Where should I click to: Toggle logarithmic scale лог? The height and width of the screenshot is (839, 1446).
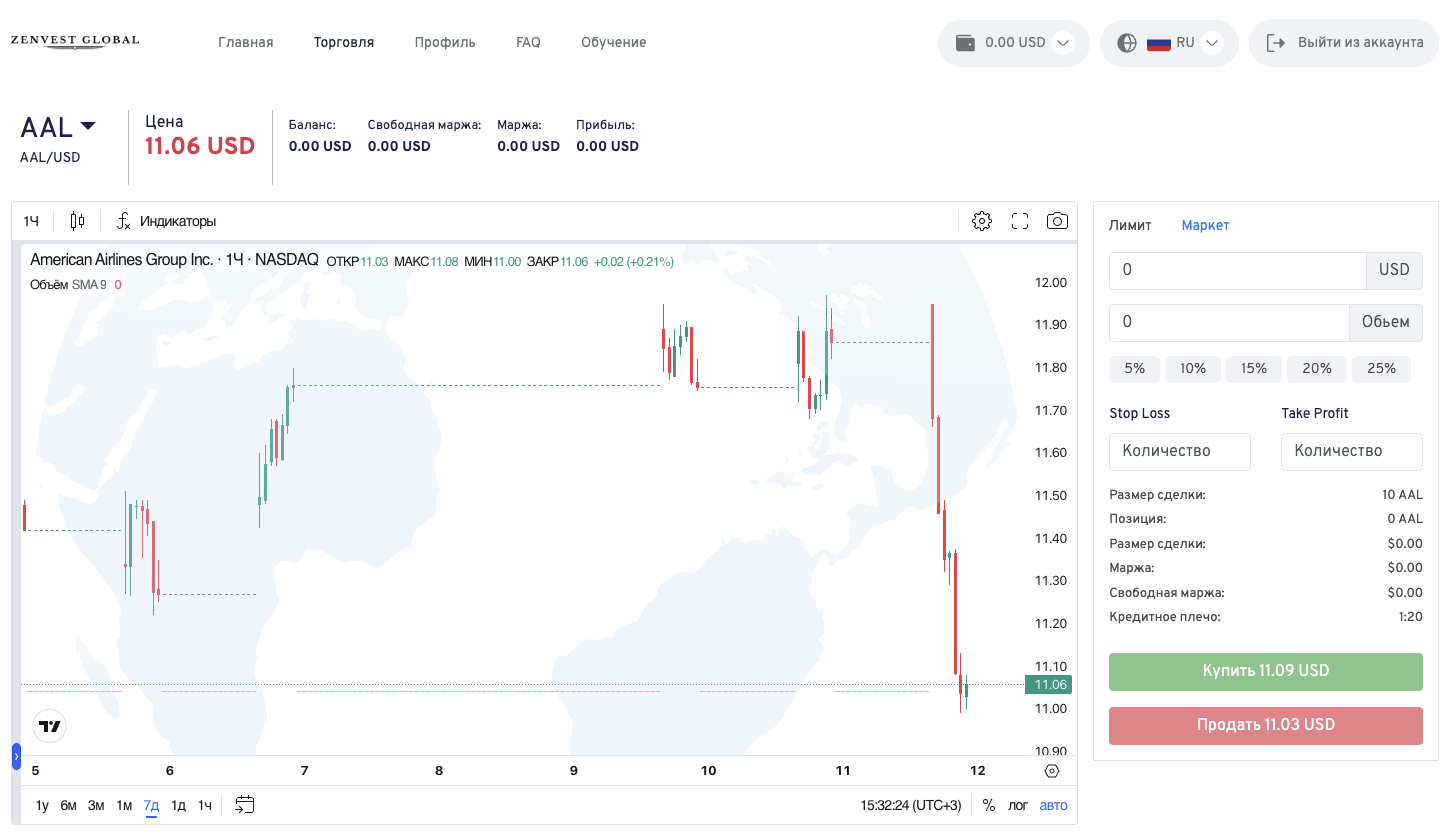[1018, 805]
